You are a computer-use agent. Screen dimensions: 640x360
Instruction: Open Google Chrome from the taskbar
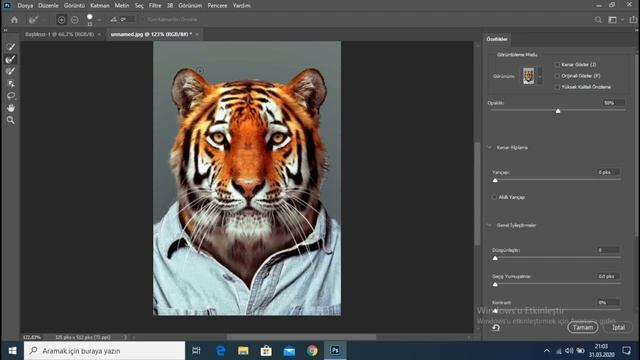pos(312,351)
